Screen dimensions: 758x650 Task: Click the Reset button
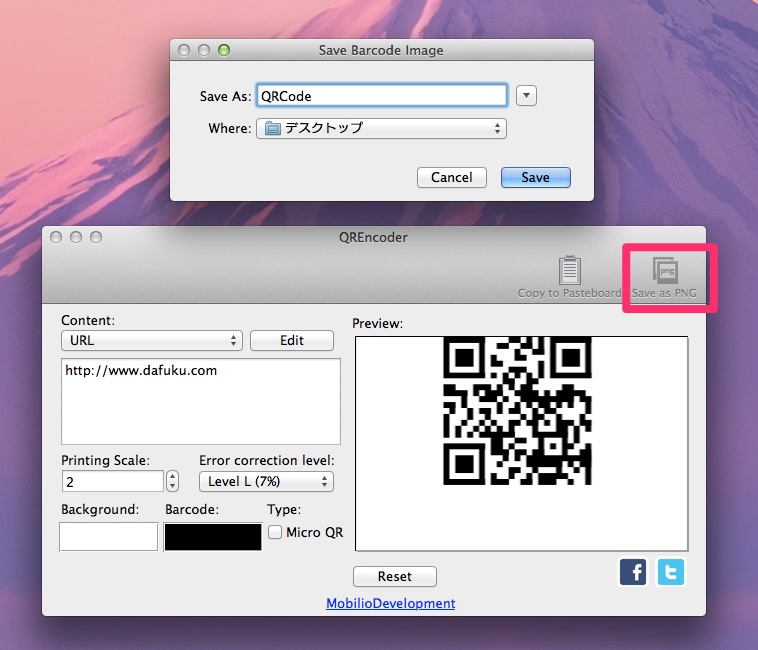pyautogui.click(x=395, y=577)
